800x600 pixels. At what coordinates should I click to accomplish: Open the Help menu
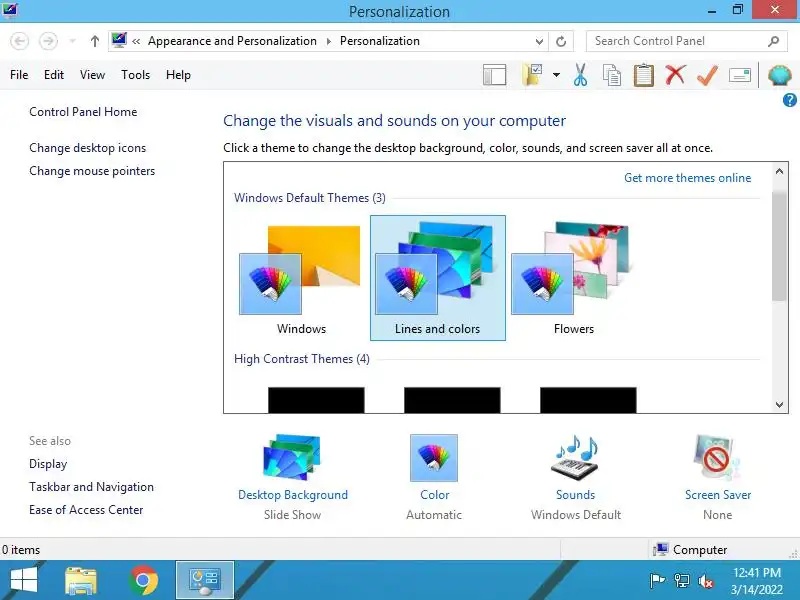178,75
